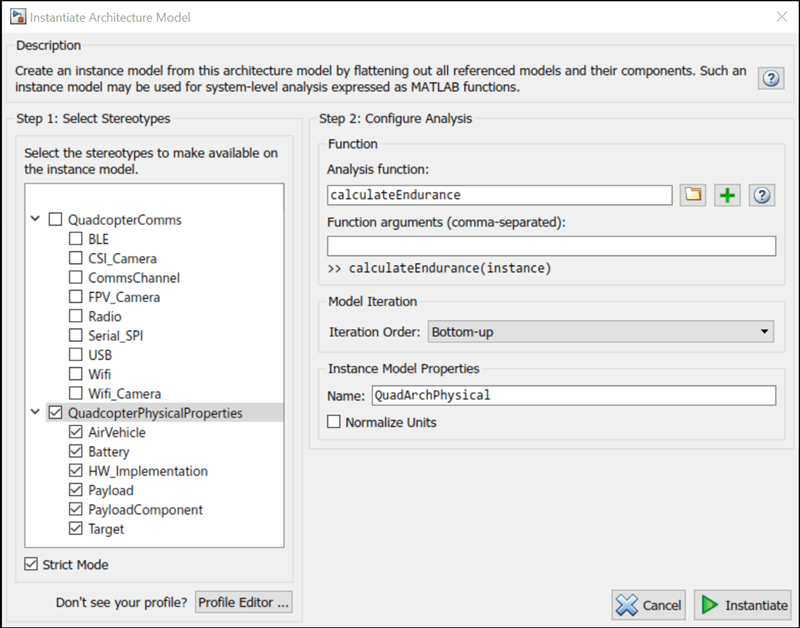Open the Iteration Order dropdown

coord(601,331)
